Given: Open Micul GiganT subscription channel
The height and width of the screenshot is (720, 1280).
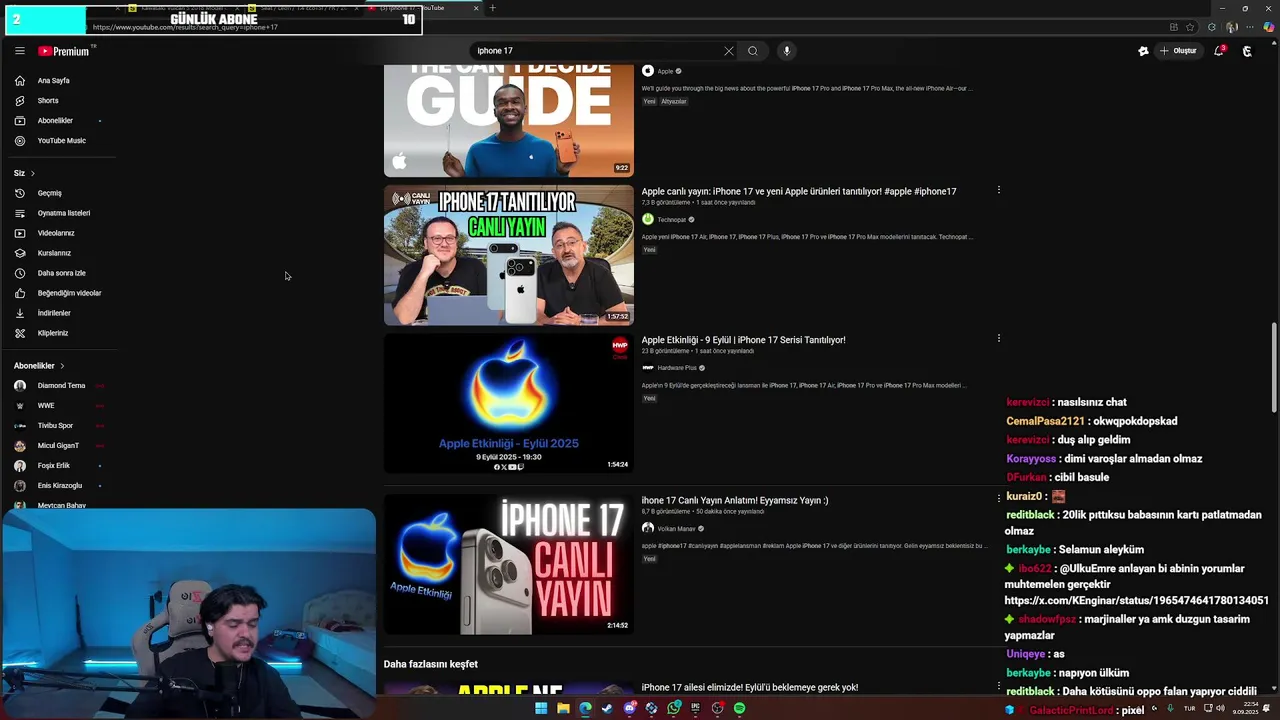Looking at the screenshot, I should point(58,446).
